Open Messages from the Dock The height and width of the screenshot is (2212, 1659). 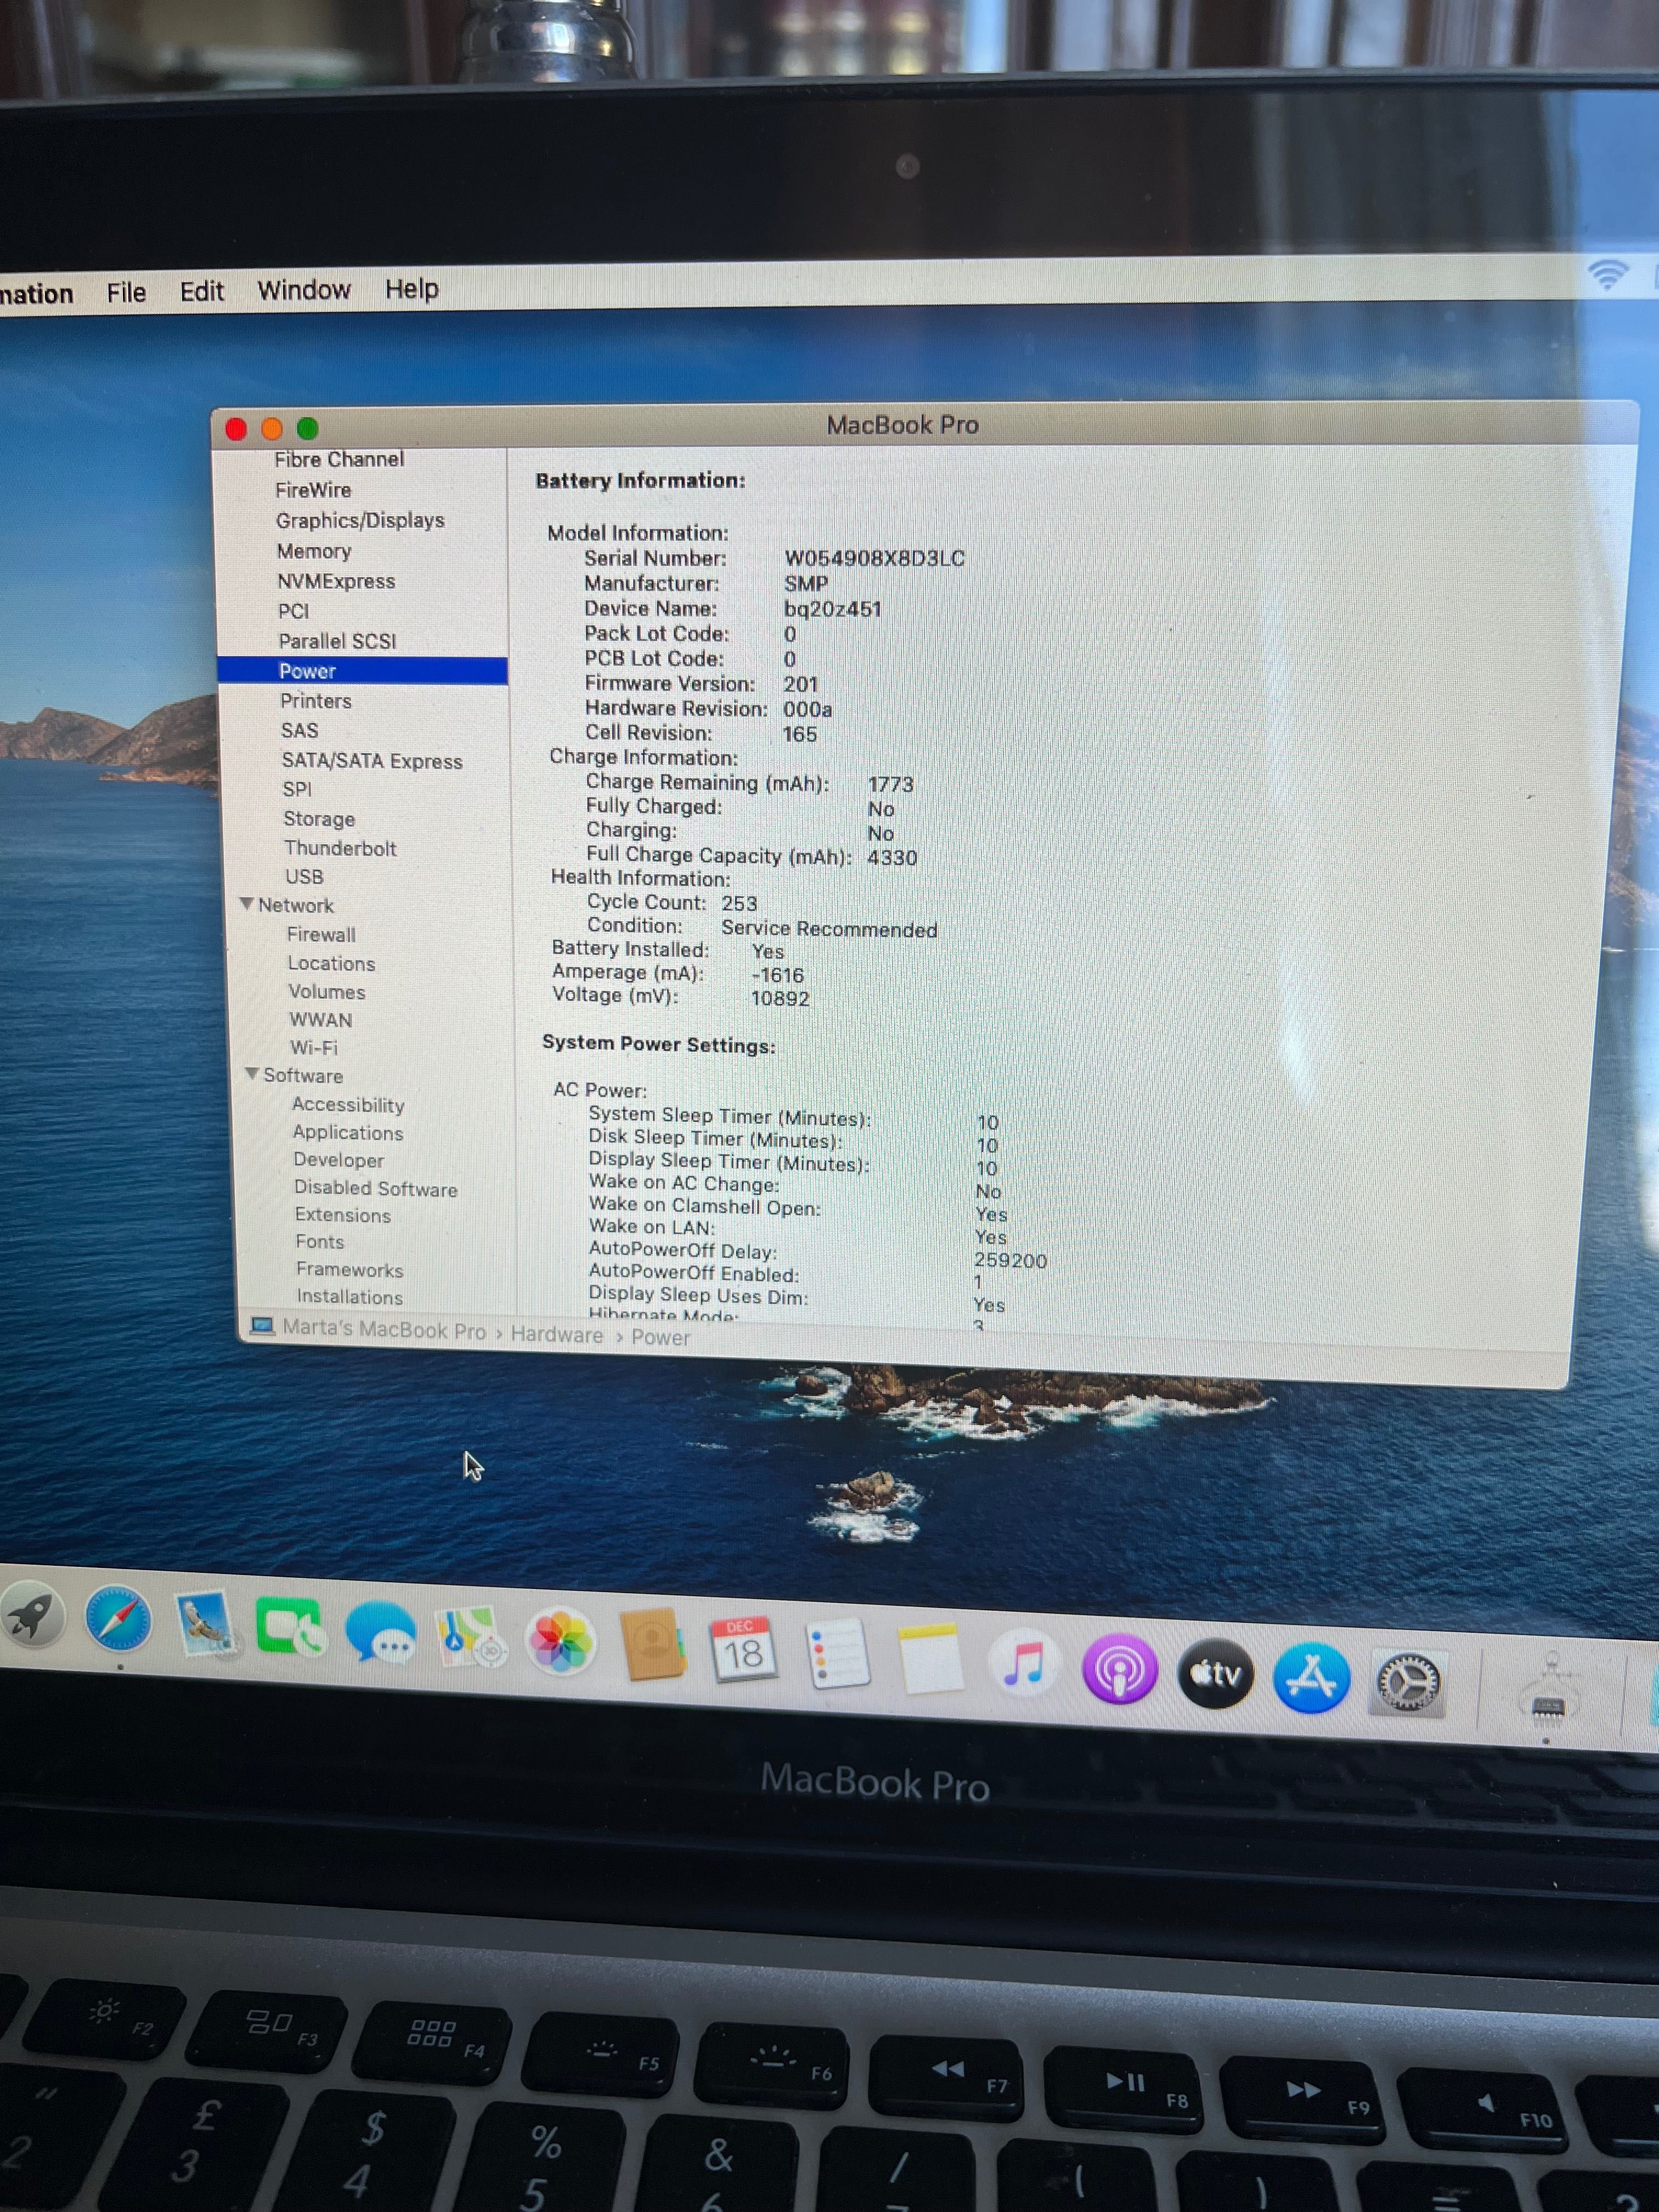click(380, 1632)
